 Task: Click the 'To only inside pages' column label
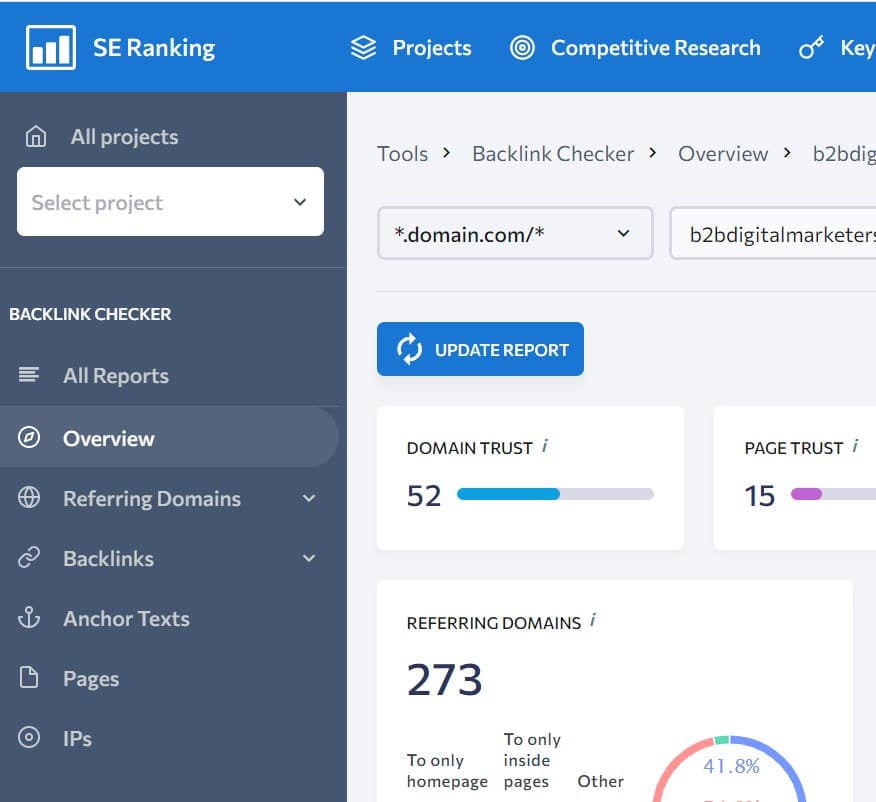point(532,760)
